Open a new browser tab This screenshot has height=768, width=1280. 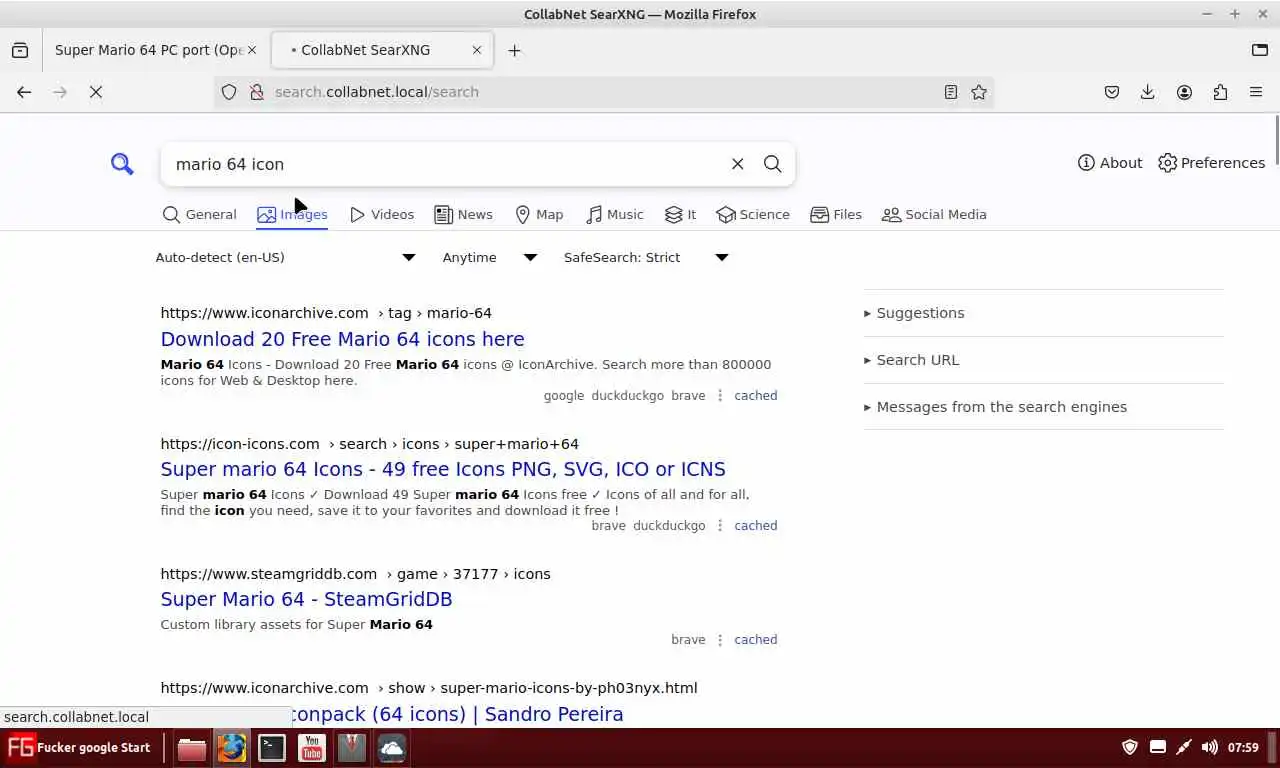514,50
